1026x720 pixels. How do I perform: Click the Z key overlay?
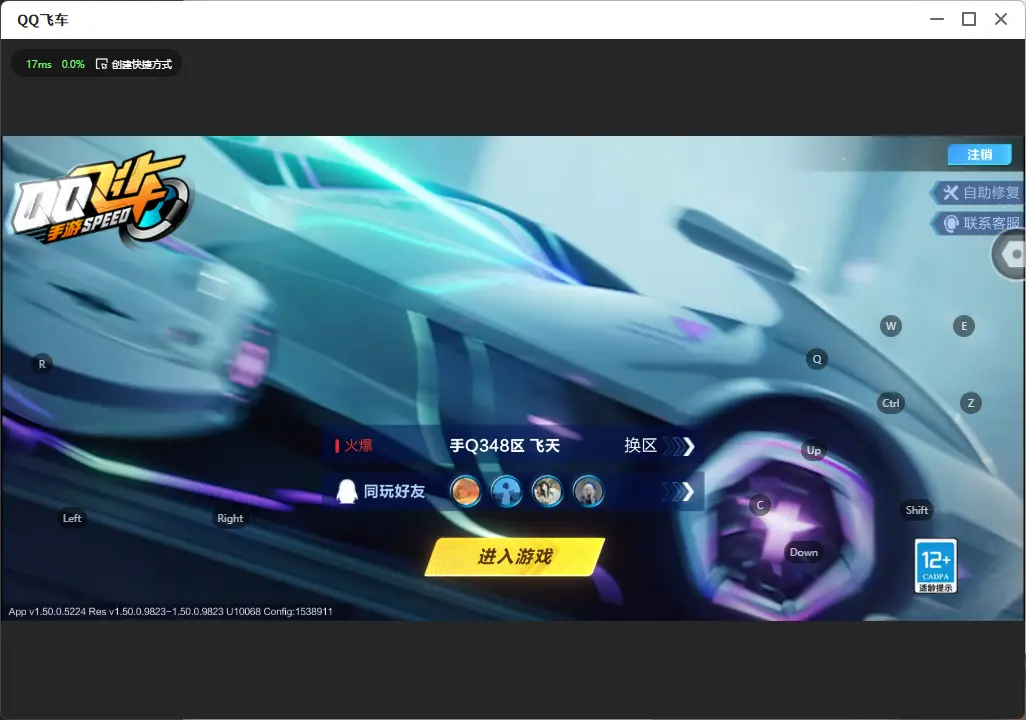pyautogui.click(x=970, y=403)
